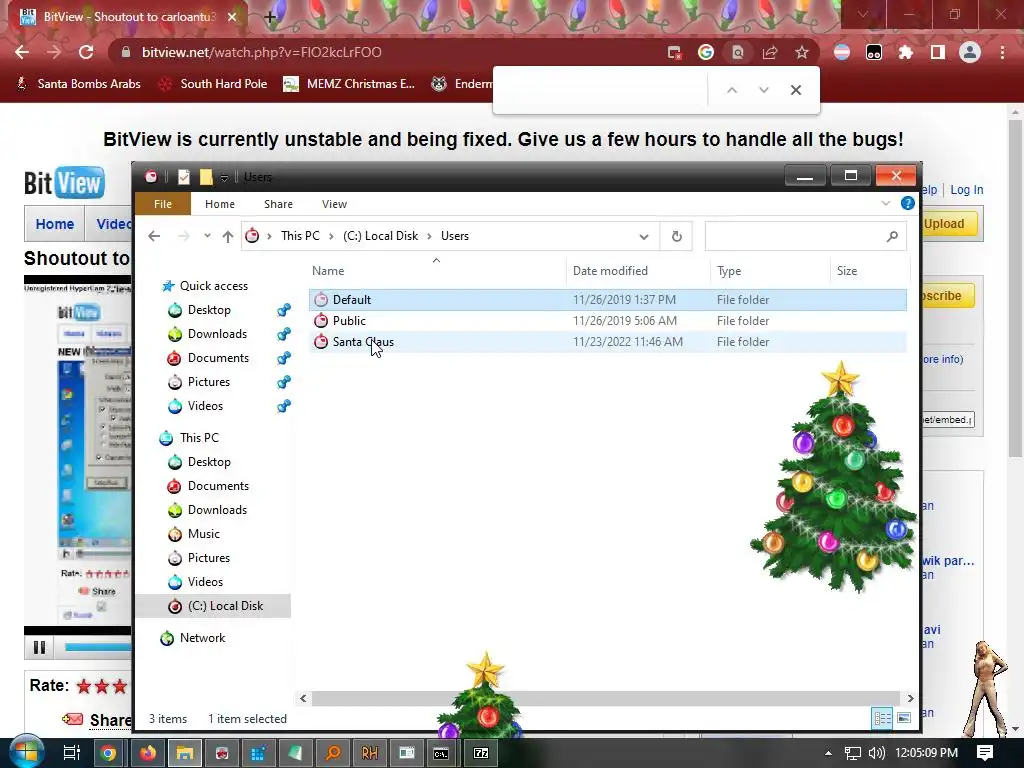Select Quick access in the navigation pane

(x=214, y=285)
